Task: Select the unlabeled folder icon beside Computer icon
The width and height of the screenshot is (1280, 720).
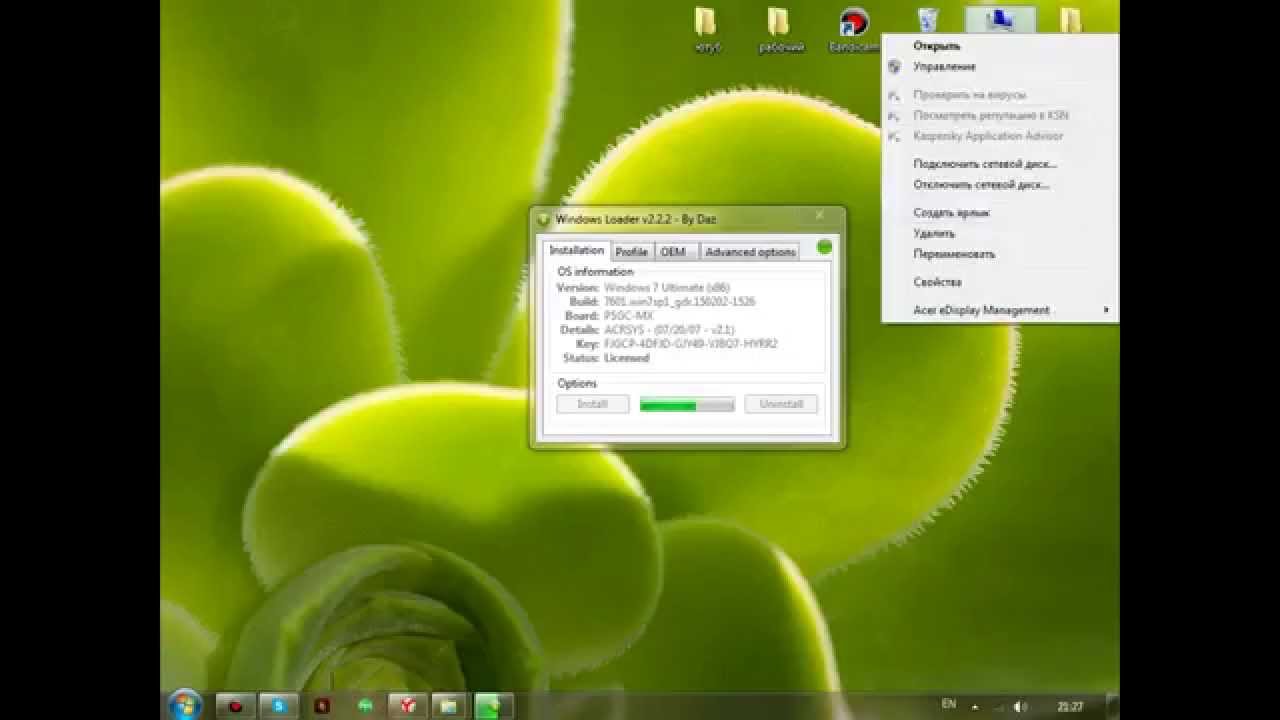Action: tap(1071, 20)
